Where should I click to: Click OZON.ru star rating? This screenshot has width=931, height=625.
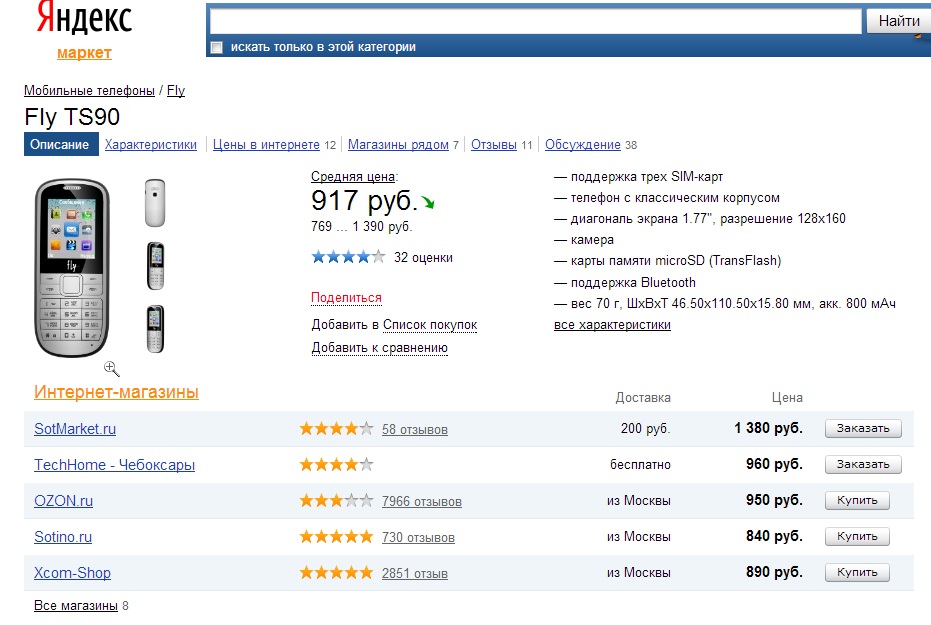coord(336,500)
